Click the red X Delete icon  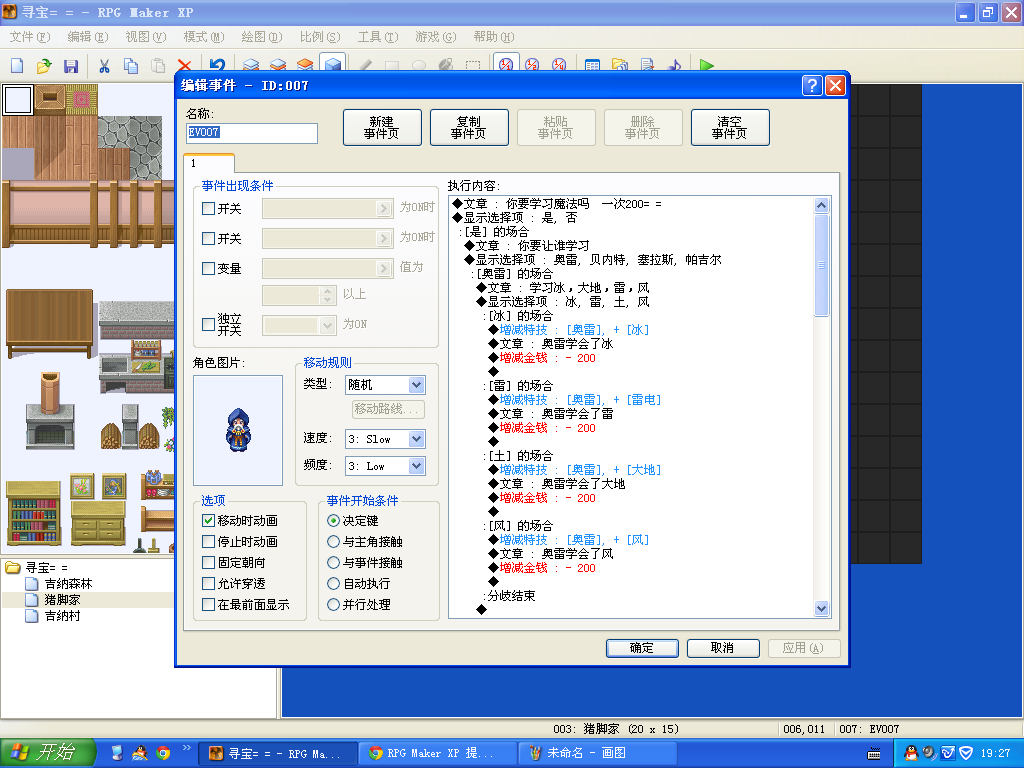[x=184, y=65]
